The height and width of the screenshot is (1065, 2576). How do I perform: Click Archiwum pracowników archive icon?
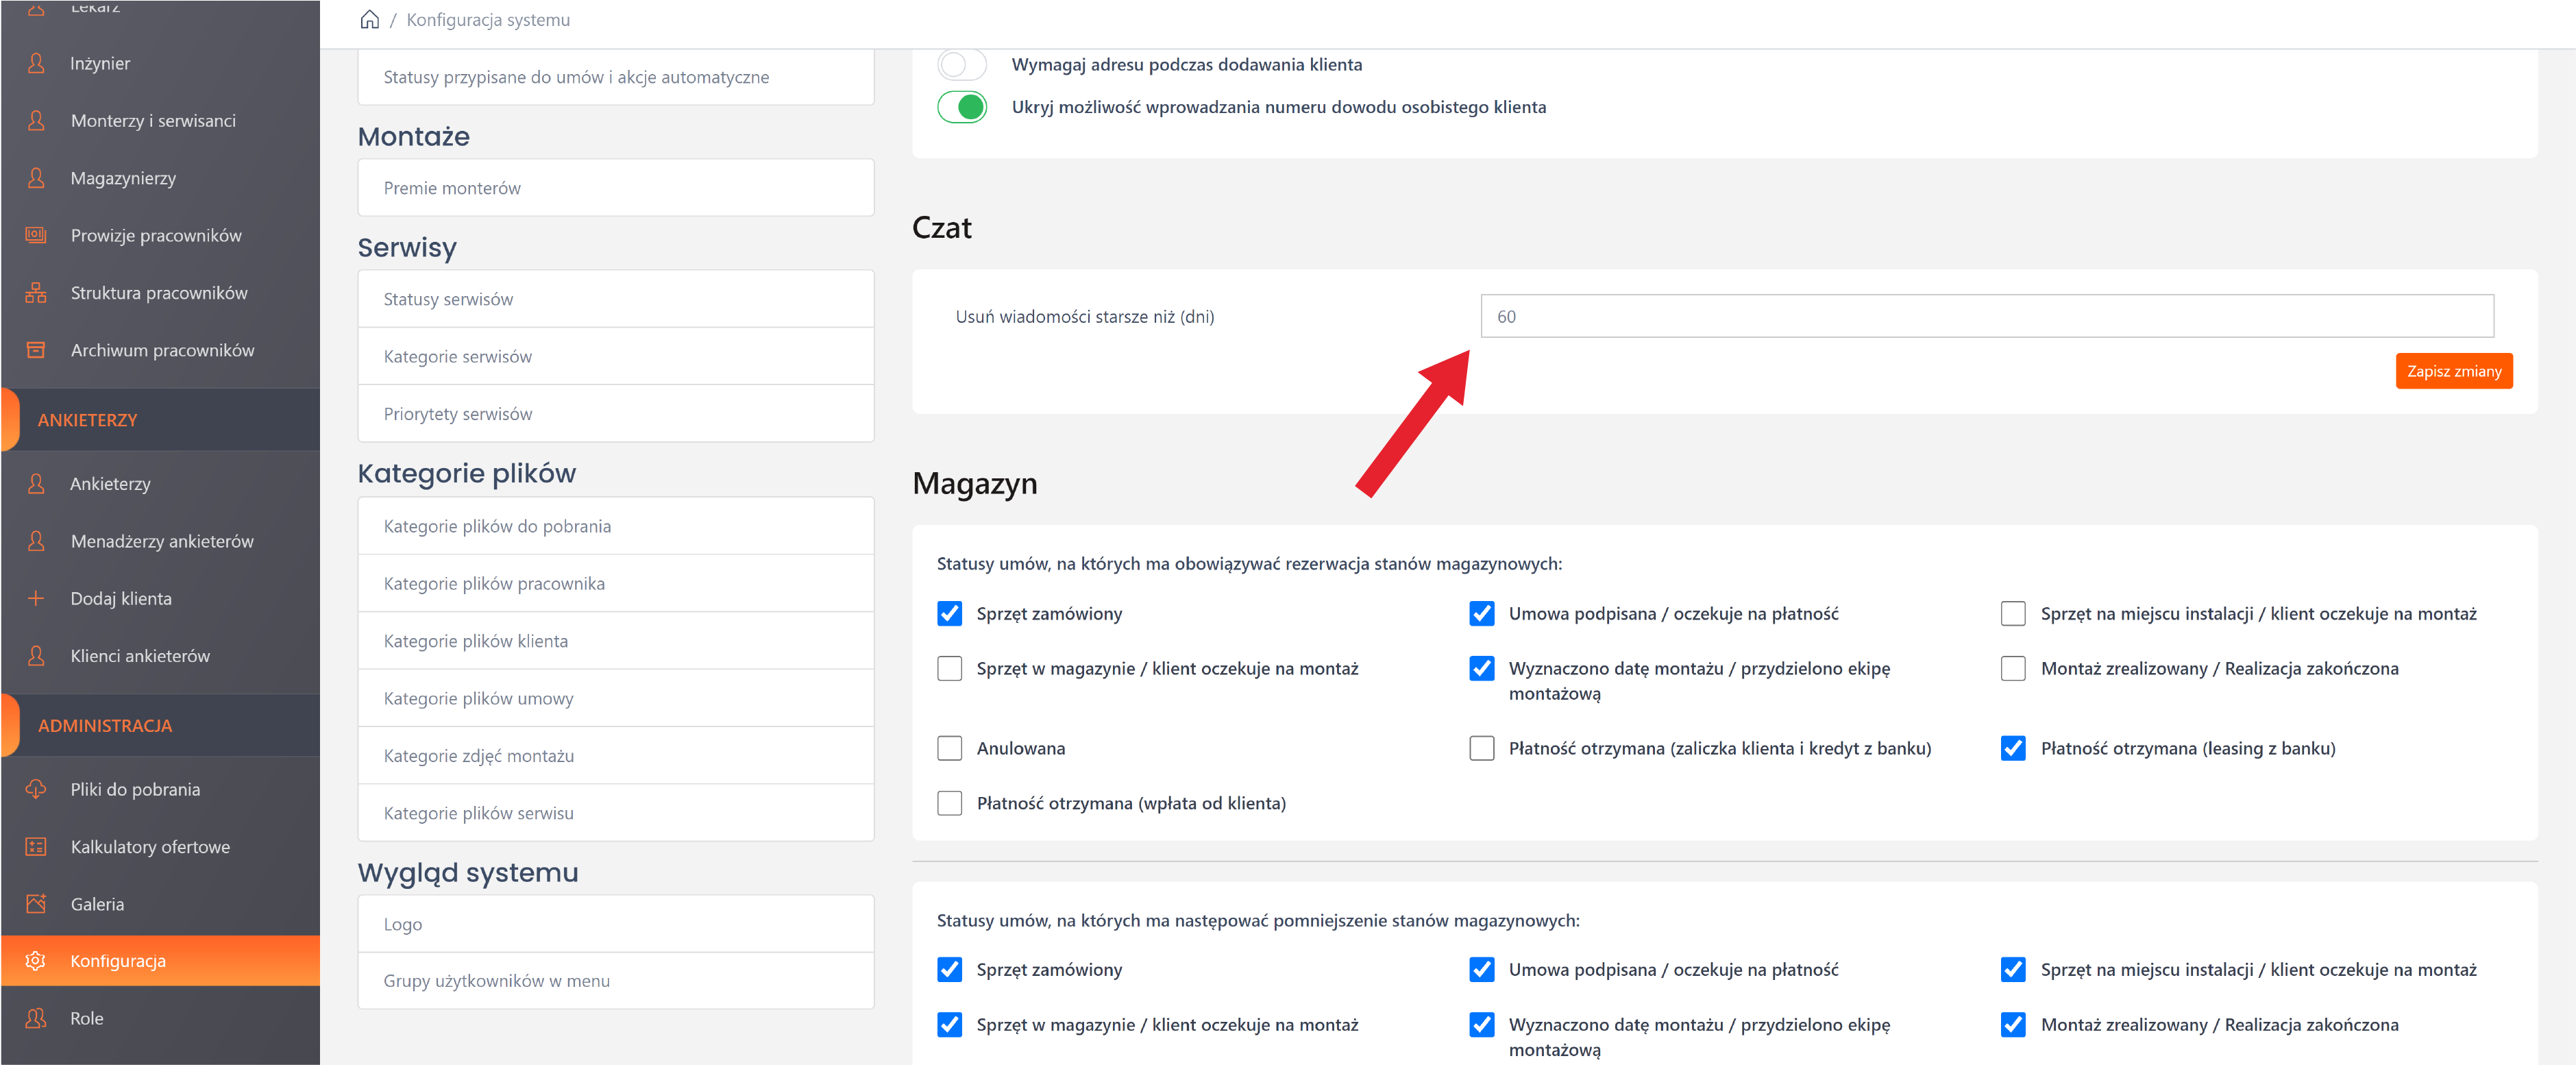click(x=36, y=350)
